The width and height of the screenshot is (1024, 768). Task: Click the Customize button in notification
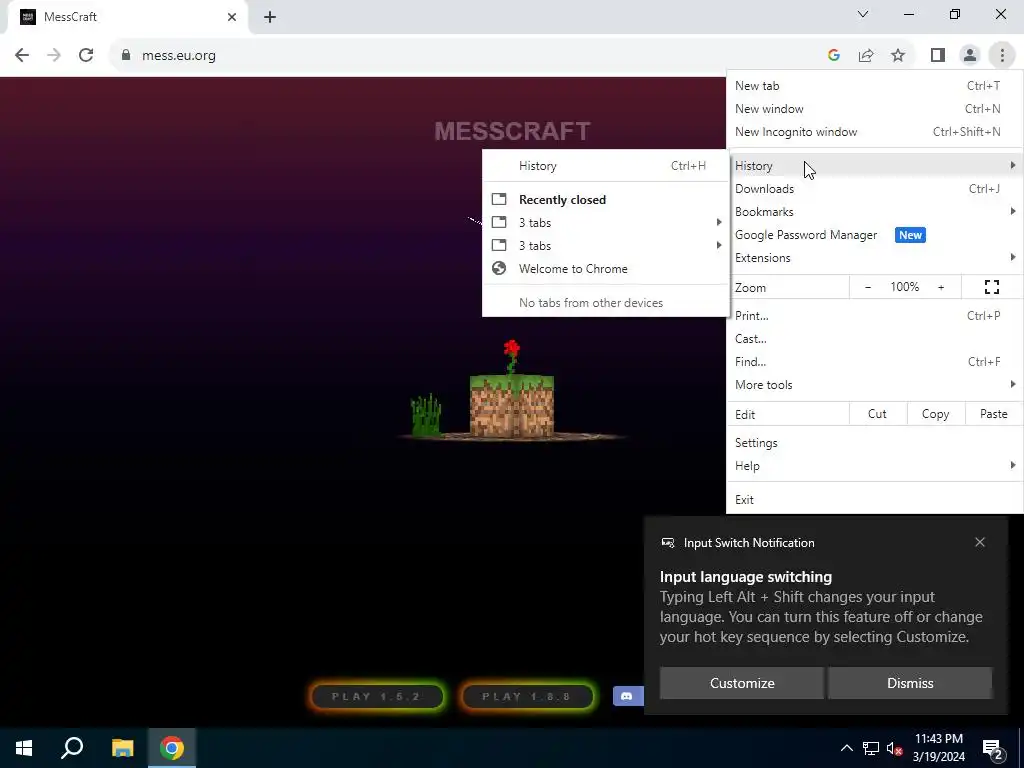742,683
